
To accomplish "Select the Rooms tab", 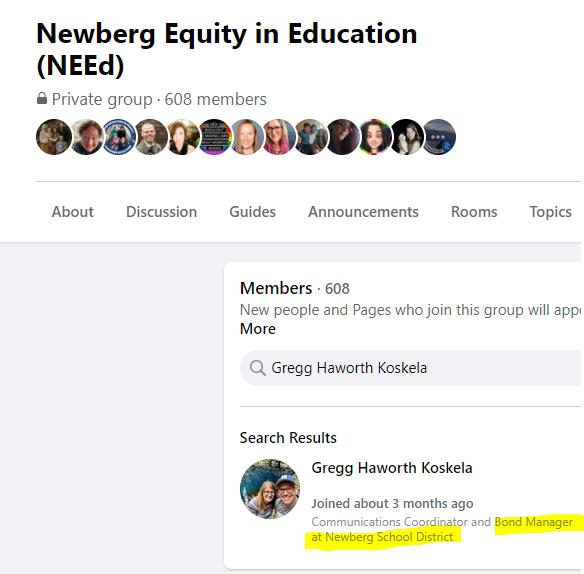I will pos(474,212).
